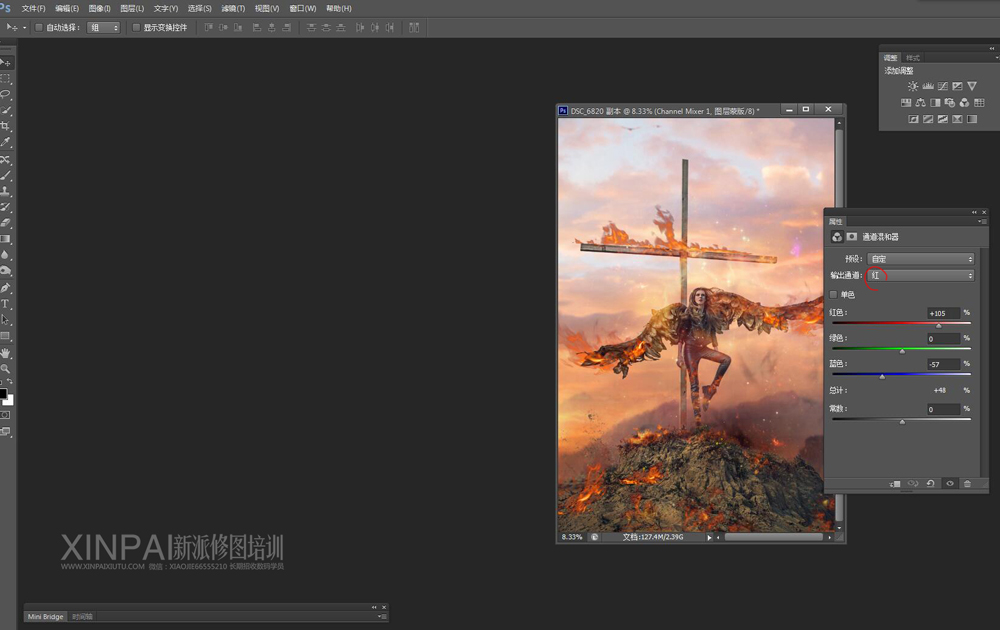This screenshot has width=1000, height=630.
Task: Switch to the 样式 styles tab
Action: tap(913, 57)
